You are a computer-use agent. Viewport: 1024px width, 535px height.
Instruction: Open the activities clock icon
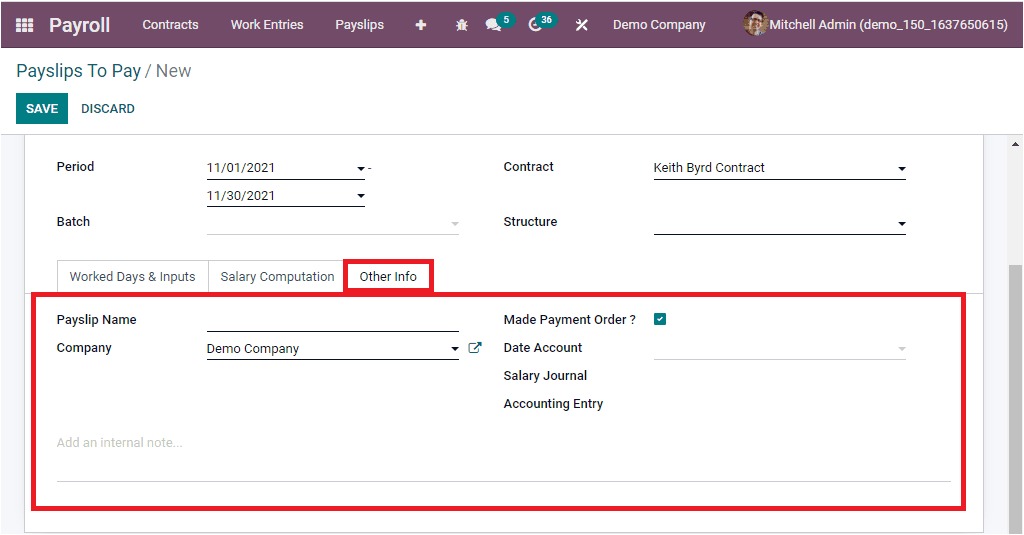tap(536, 25)
